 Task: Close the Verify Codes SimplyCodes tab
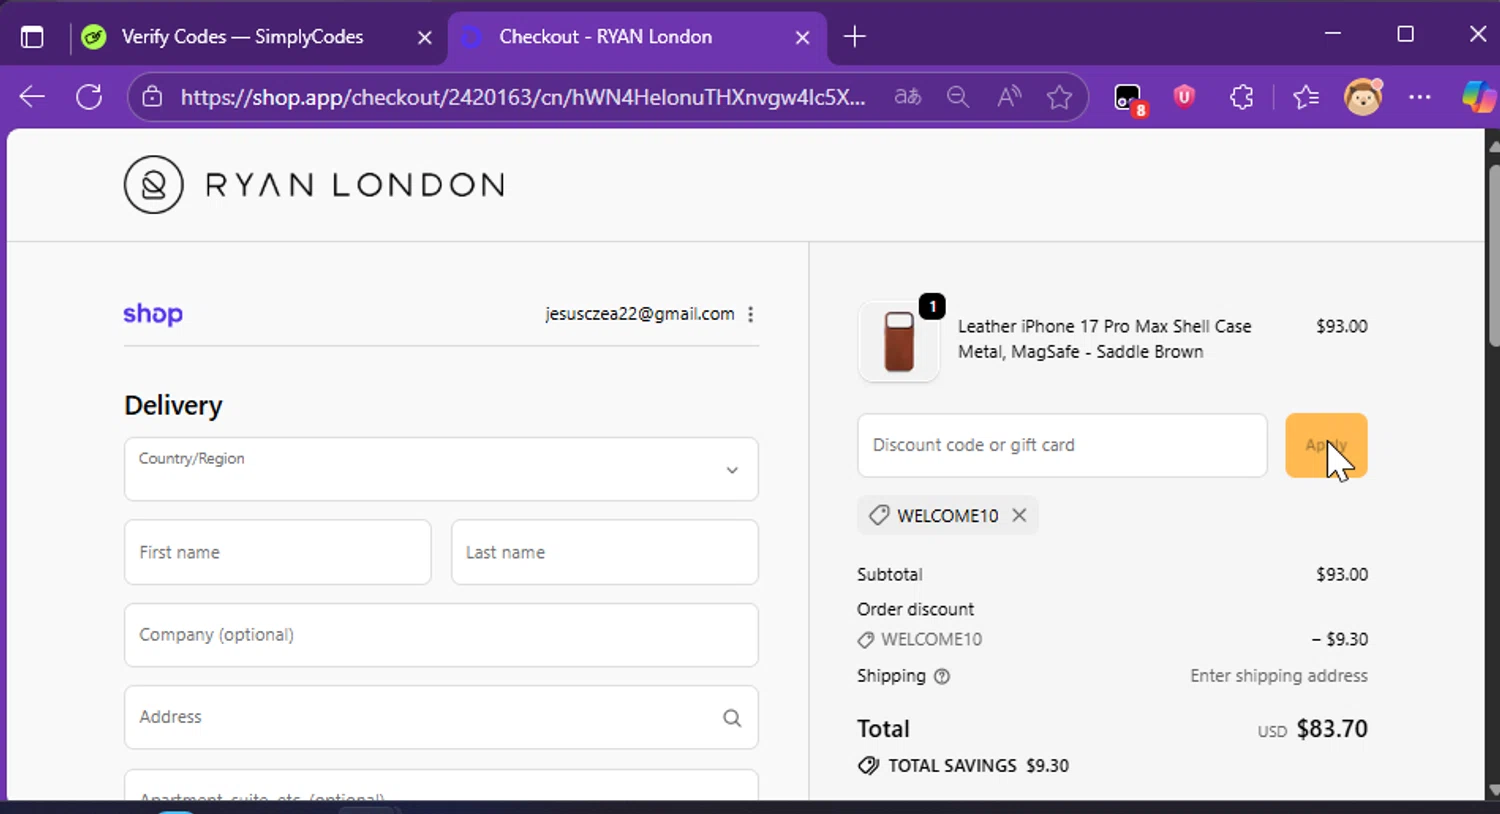tap(425, 37)
